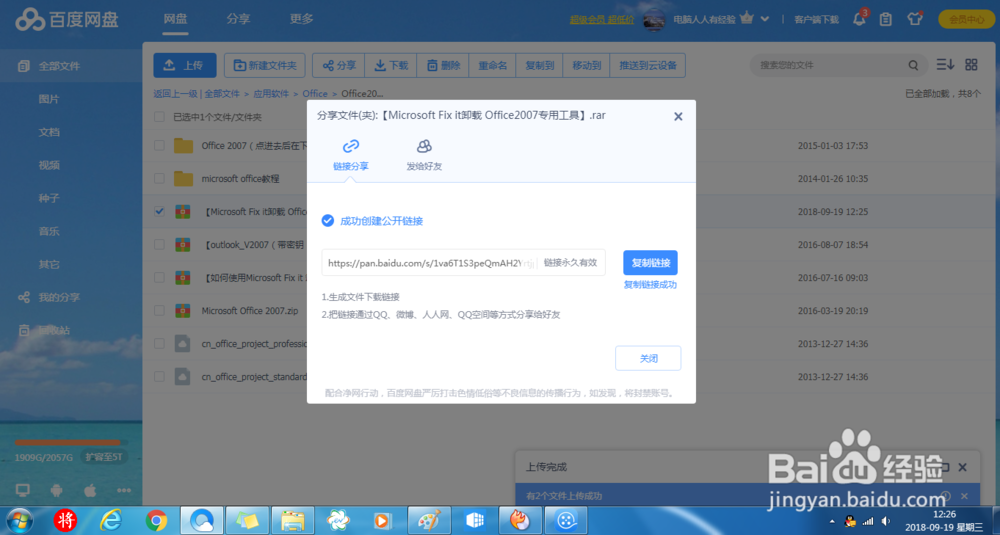Toggle the select-all files checkbox
The image size is (1000, 535).
tap(159, 117)
